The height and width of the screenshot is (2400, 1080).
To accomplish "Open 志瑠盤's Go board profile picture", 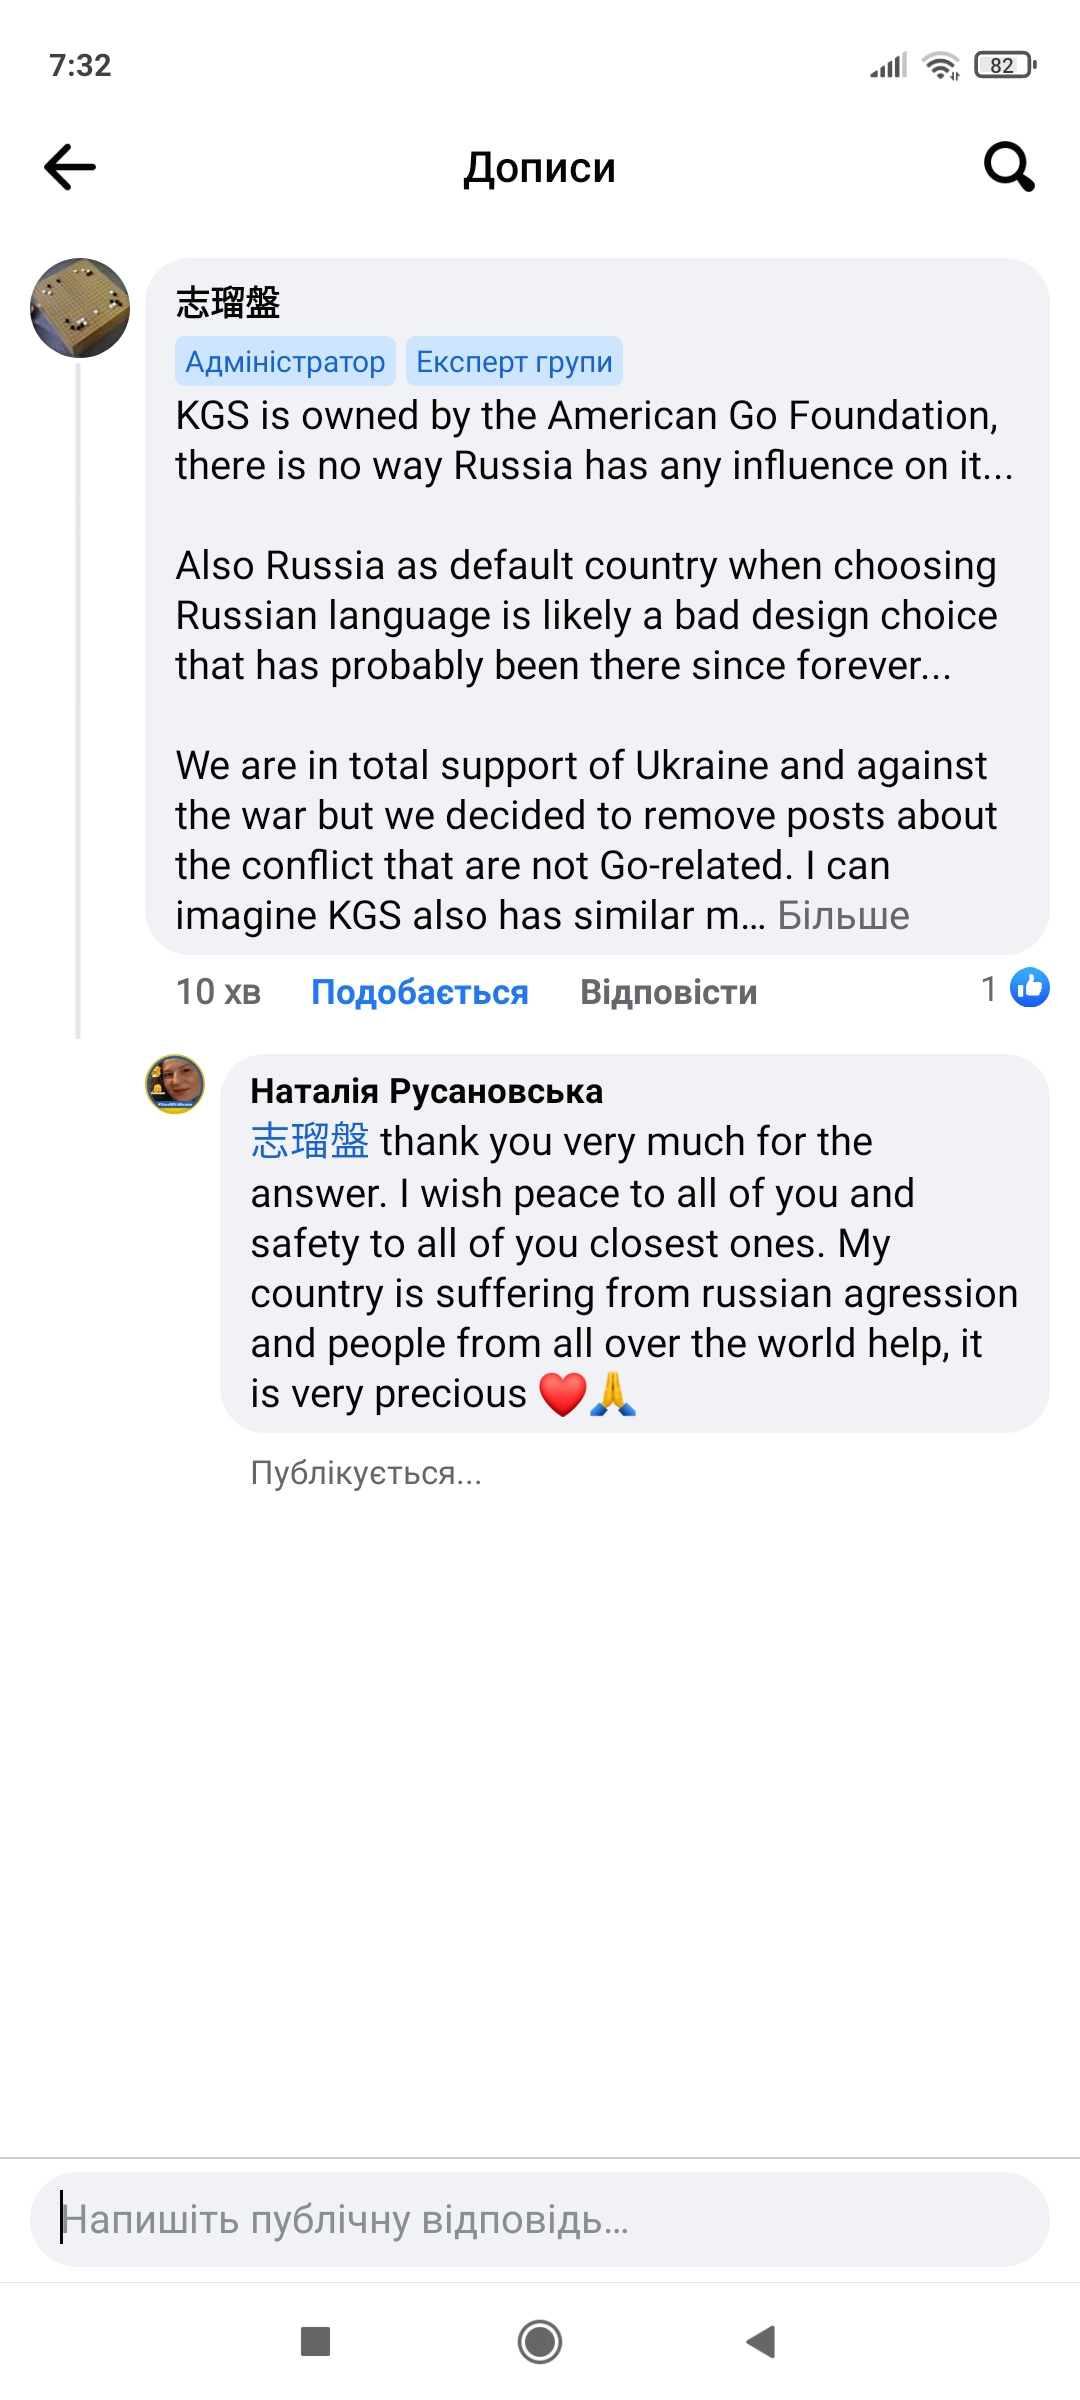I will [80, 308].
